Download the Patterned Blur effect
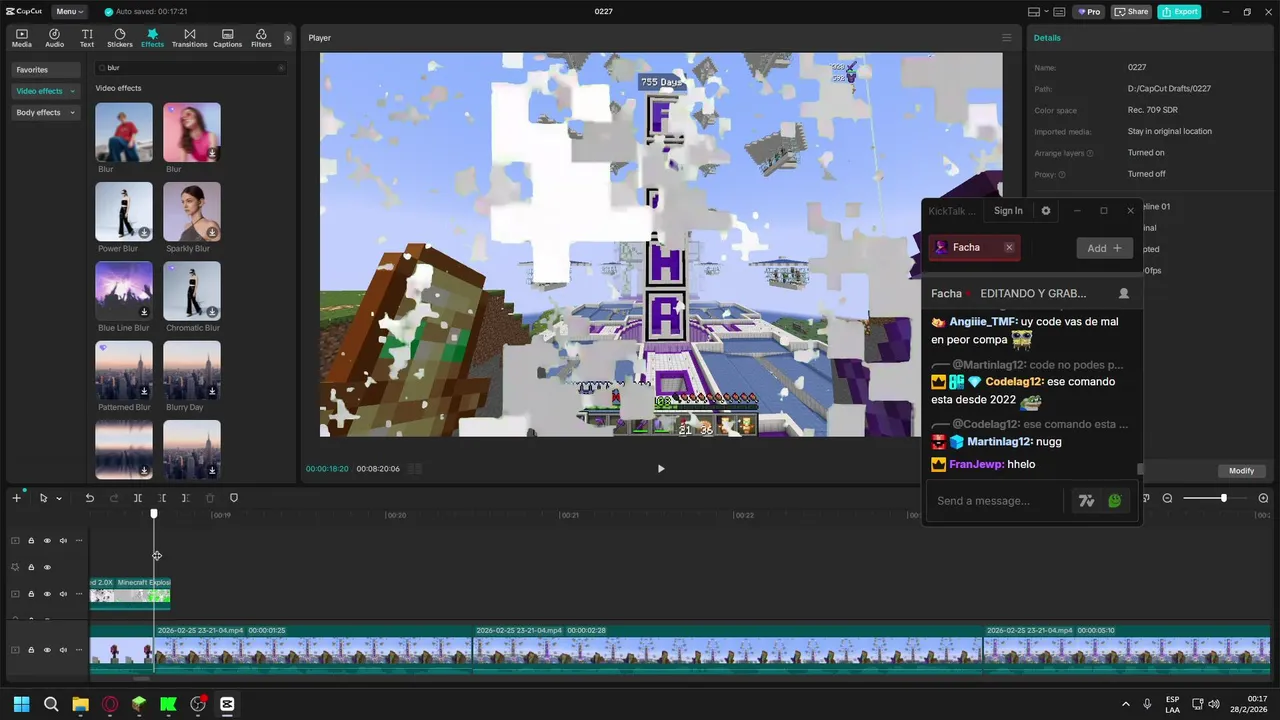Viewport: 1280px width, 720px height. (144, 391)
